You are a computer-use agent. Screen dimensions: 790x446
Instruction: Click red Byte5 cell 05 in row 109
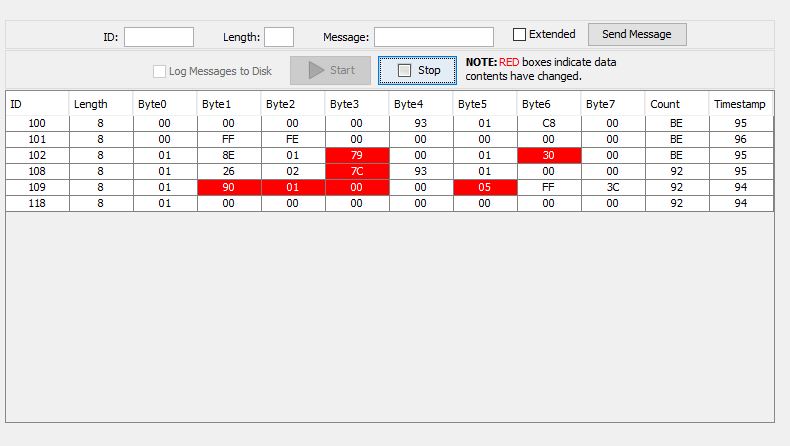pyautogui.click(x=485, y=187)
